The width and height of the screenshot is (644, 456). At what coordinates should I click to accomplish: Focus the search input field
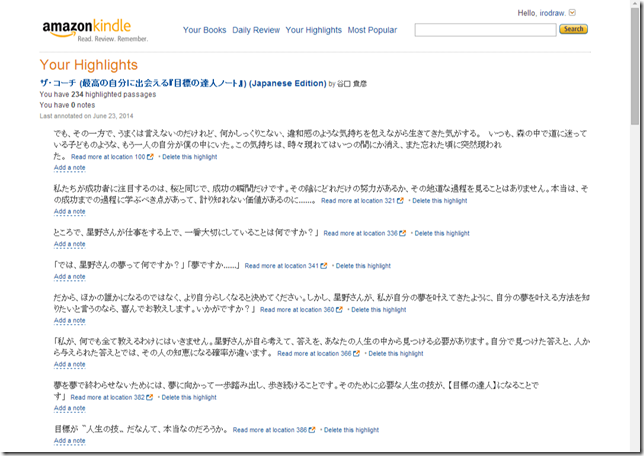tap(485, 30)
